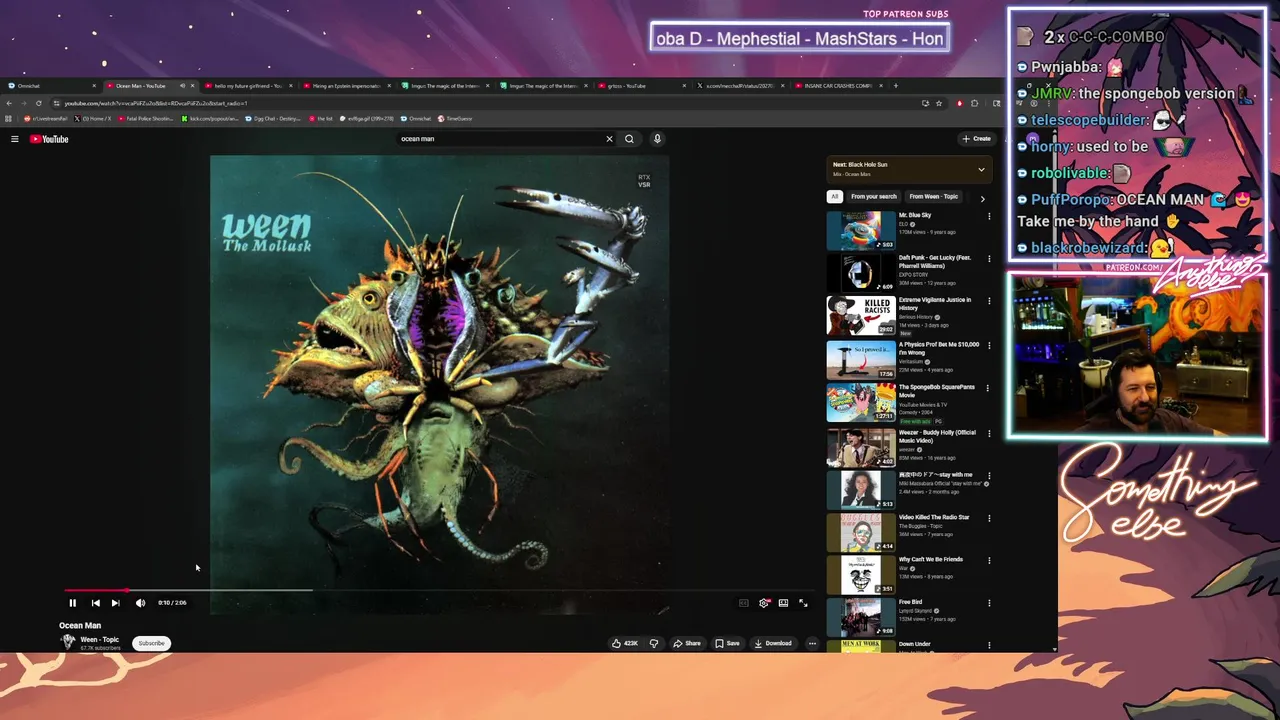The image size is (1280, 720).
Task: Open options for Mr. Blue Sky
Action: (989, 216)
